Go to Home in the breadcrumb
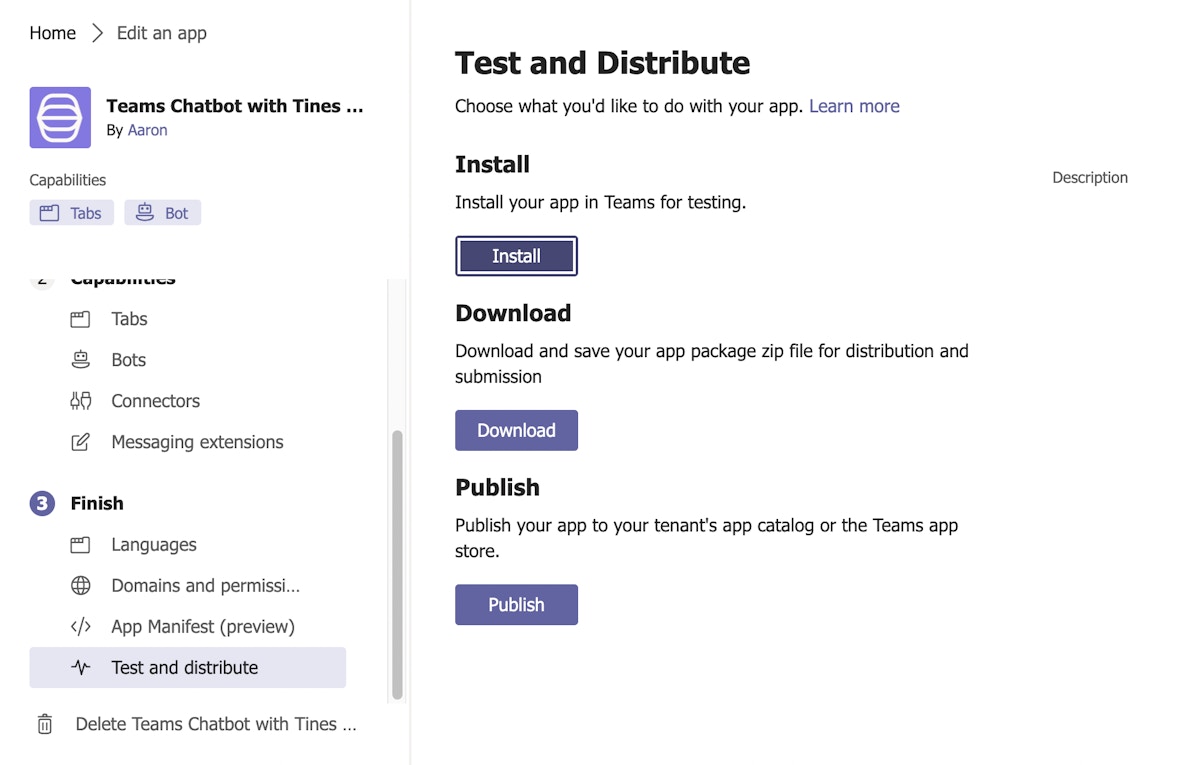Viewport: 1200px width, 765px height. click(x=52, y=33)
